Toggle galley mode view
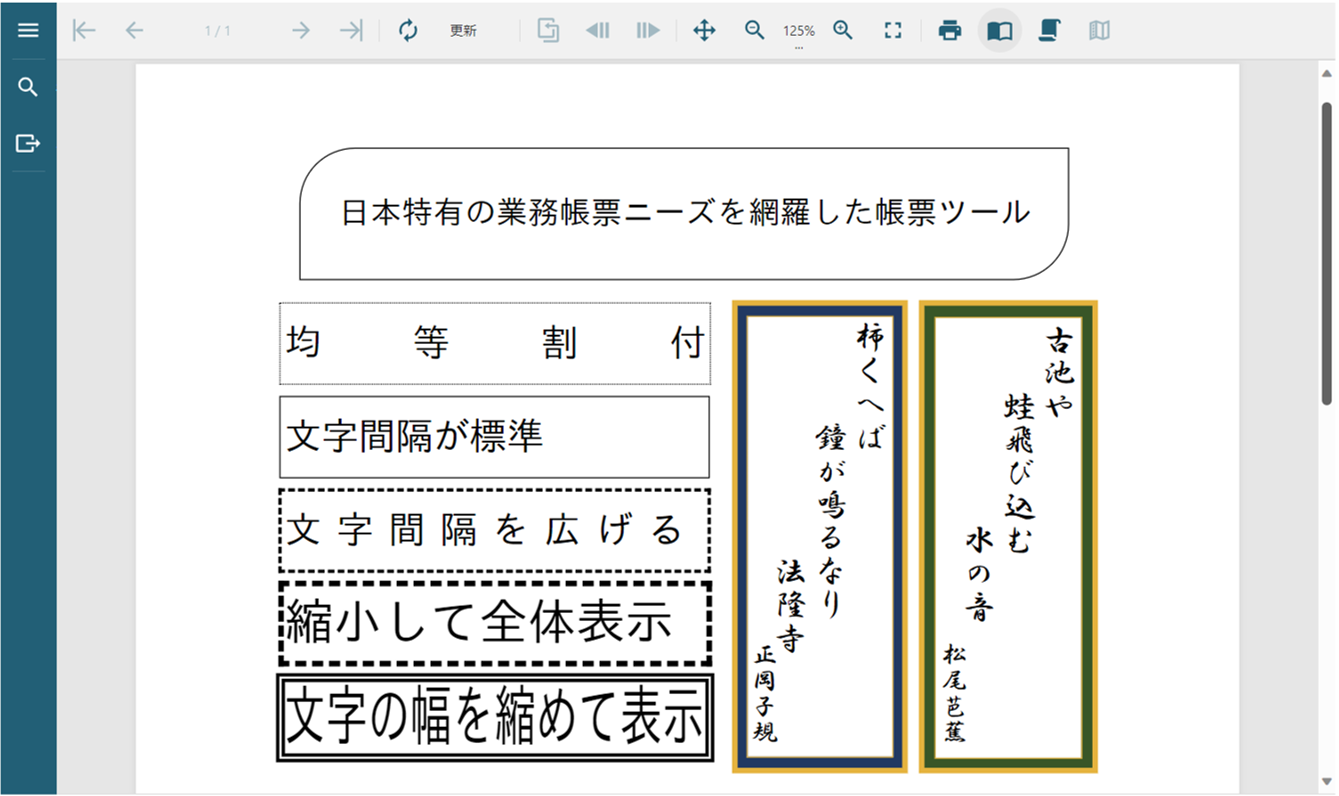1339x796 pixels. 1099,30
